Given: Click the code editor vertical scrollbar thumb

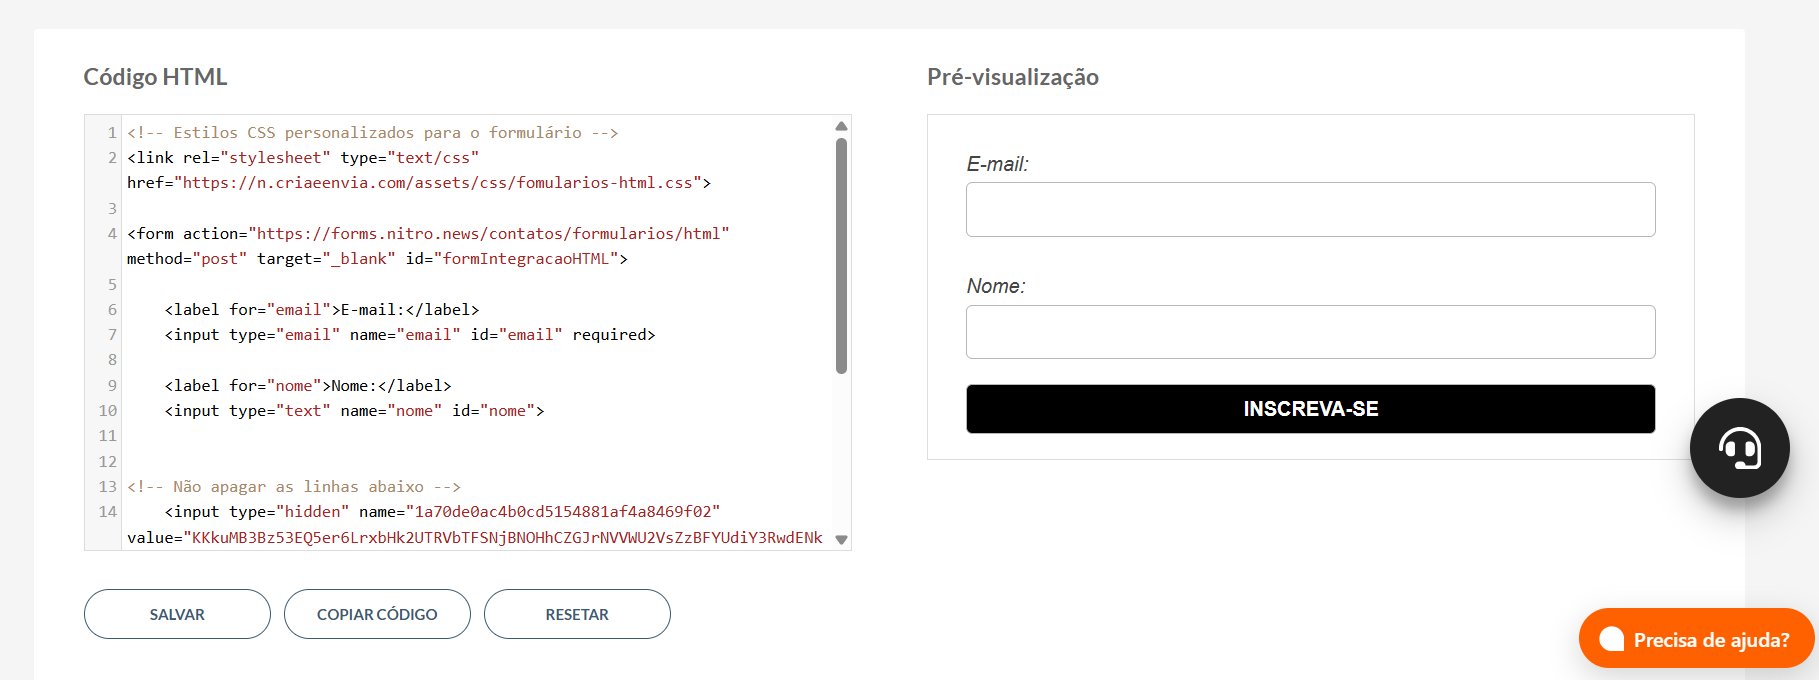Looking at the screenshot, I should coord(841,255).
